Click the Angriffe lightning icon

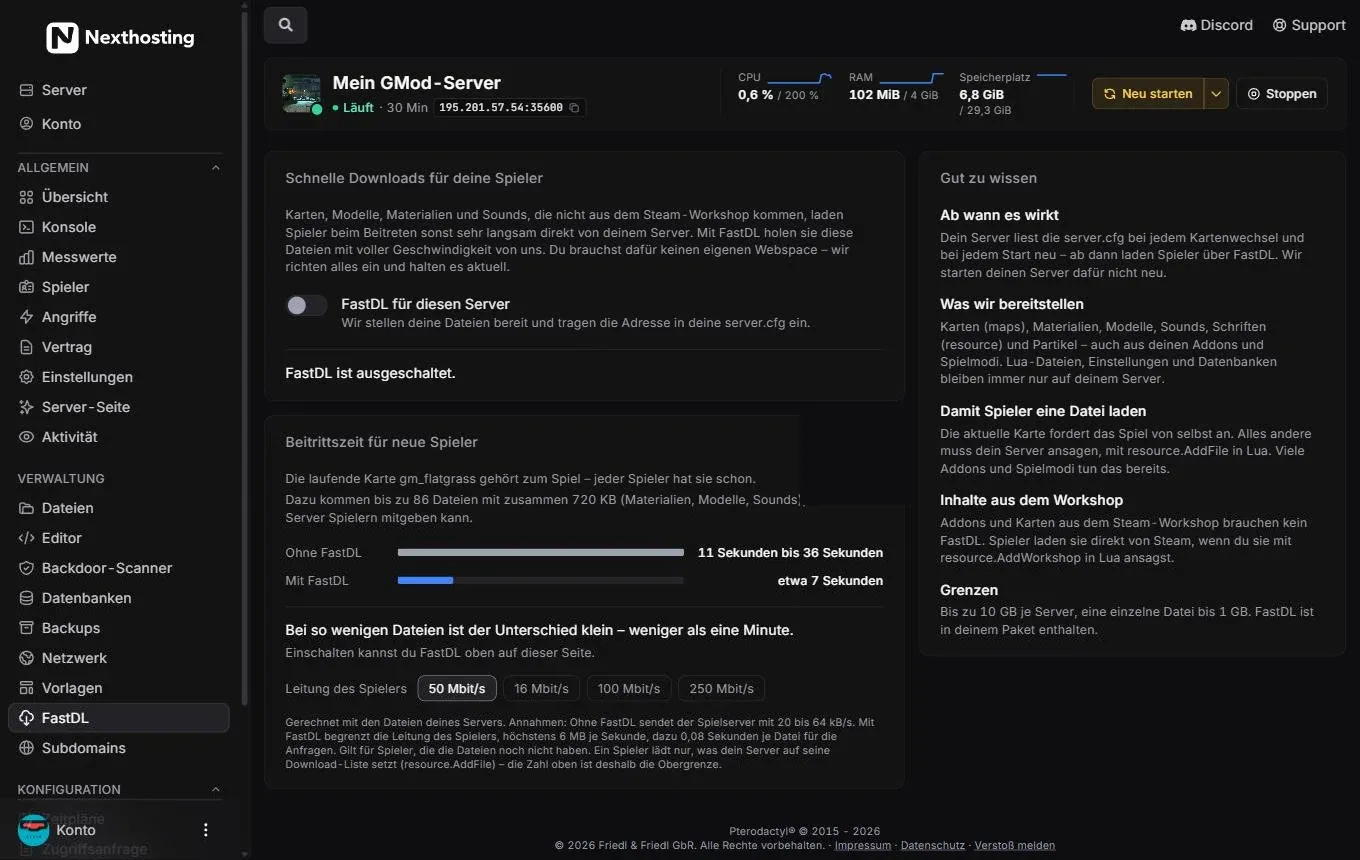(x=27, y=317)
